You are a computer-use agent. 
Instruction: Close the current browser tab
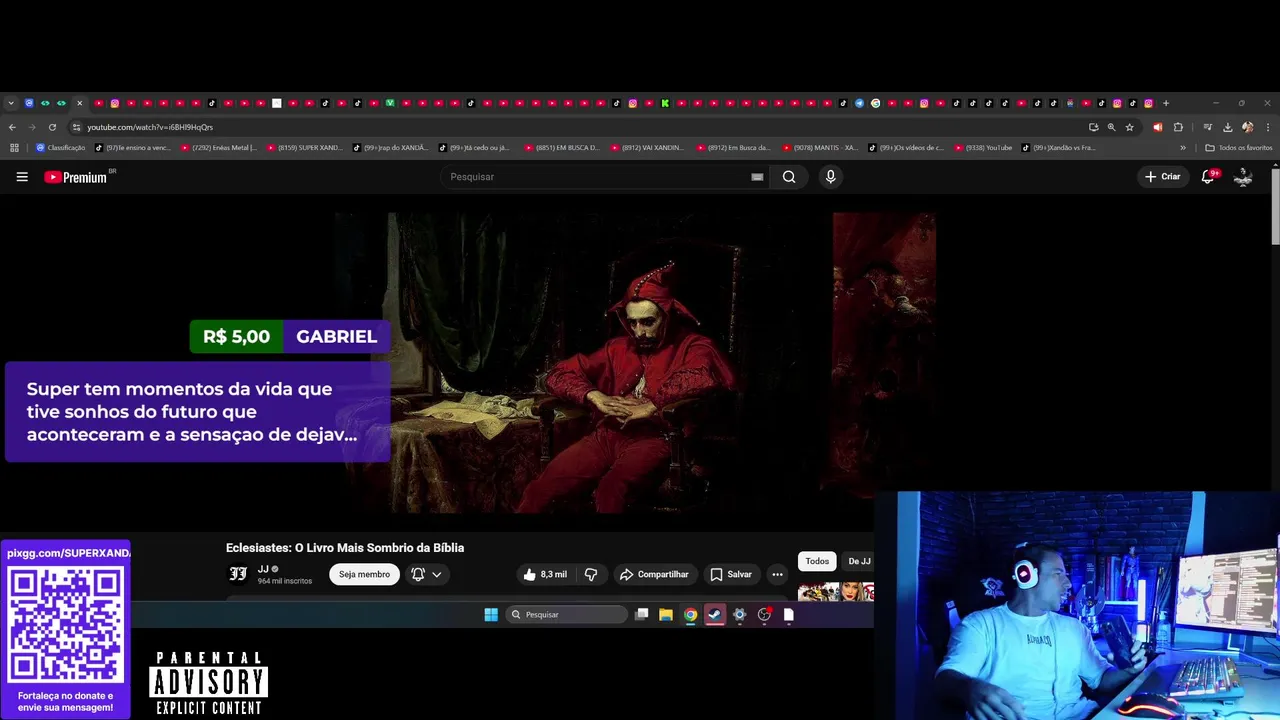click(79, 103)
